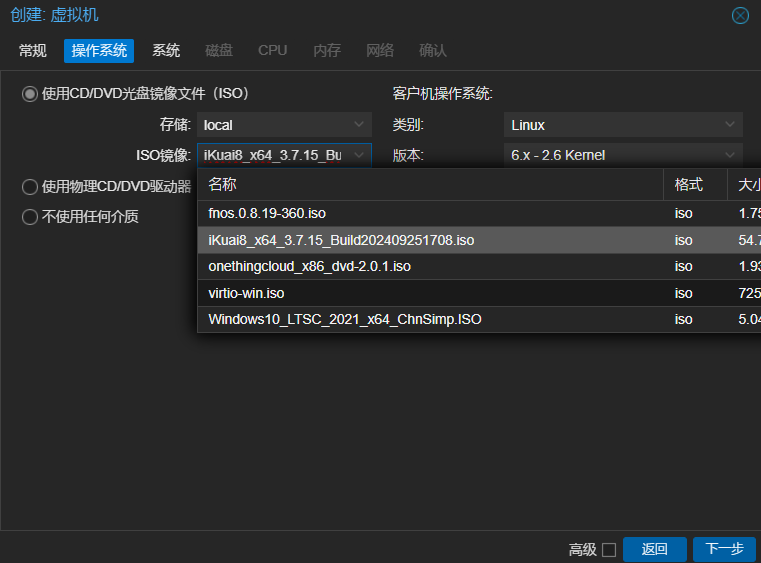Select the virtio-win.iso entry
This screenshot has height=563, width=761.
coord(246,293)
